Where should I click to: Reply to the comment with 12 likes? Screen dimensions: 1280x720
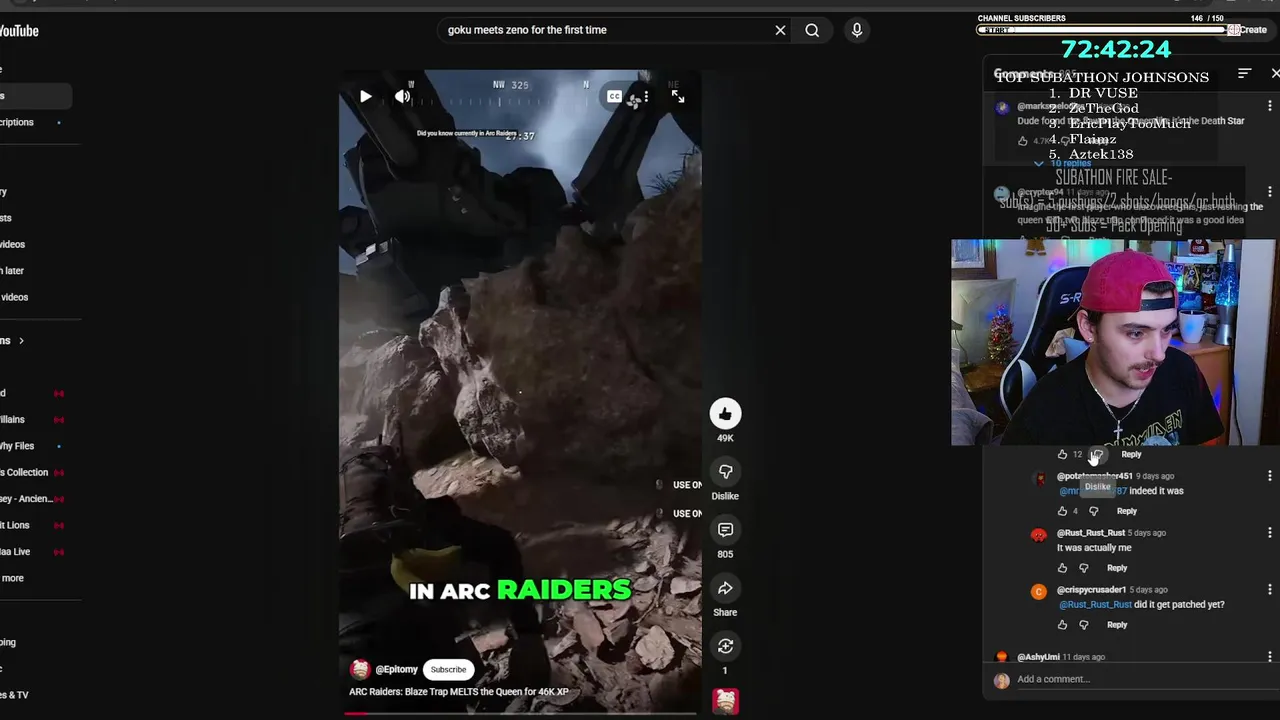click(x=1131, y=454)
